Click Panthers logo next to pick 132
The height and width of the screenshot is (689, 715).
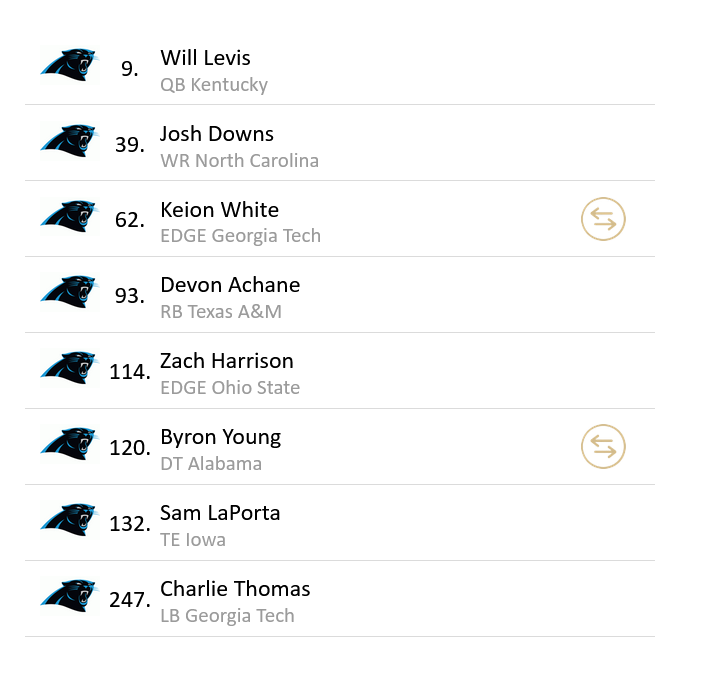tap(69, 522)
